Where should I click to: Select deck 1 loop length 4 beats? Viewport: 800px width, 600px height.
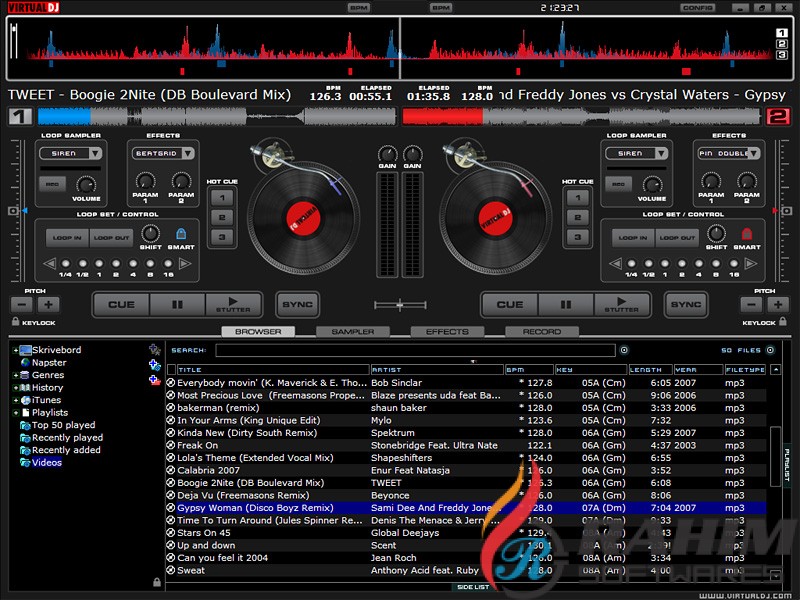click(133, 264)
